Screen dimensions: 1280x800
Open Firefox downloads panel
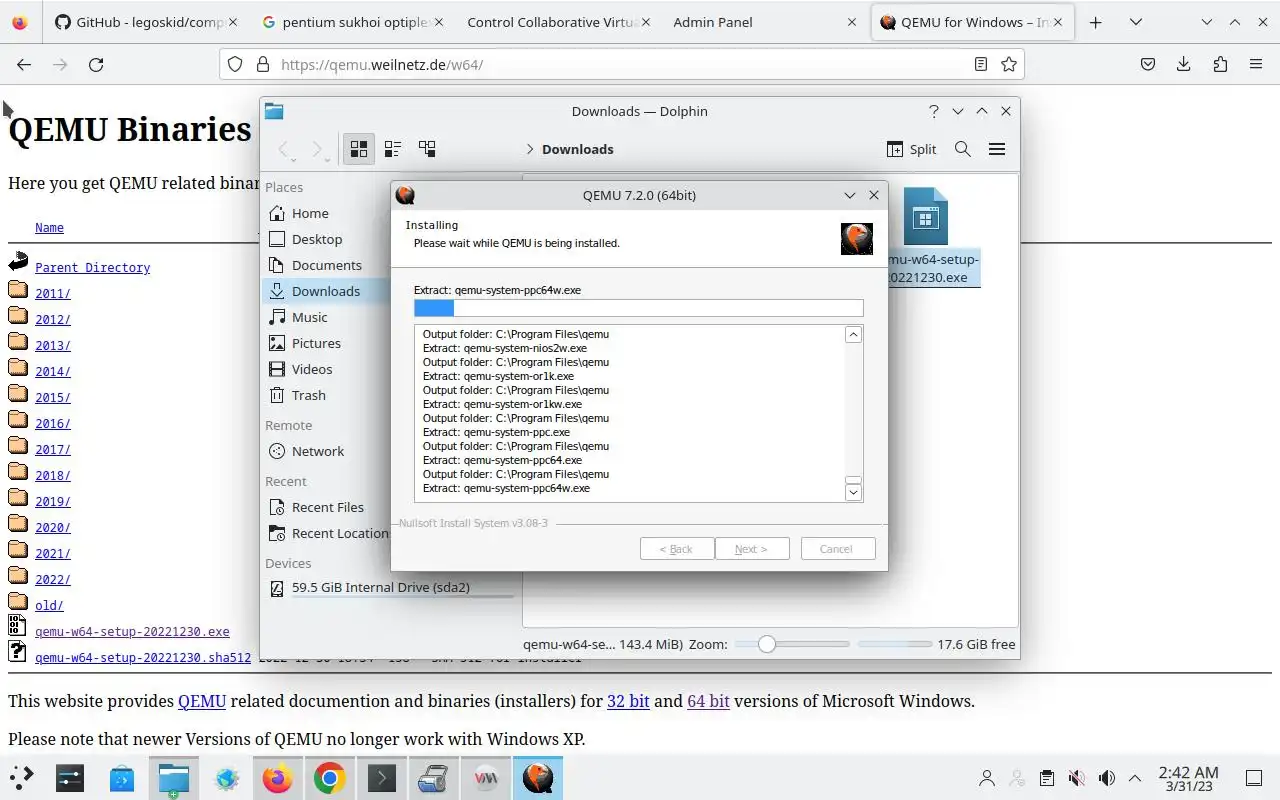(x=1184, y=64)
